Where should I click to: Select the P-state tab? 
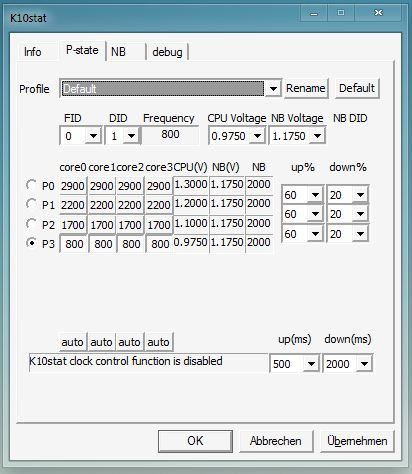[82, 50]
